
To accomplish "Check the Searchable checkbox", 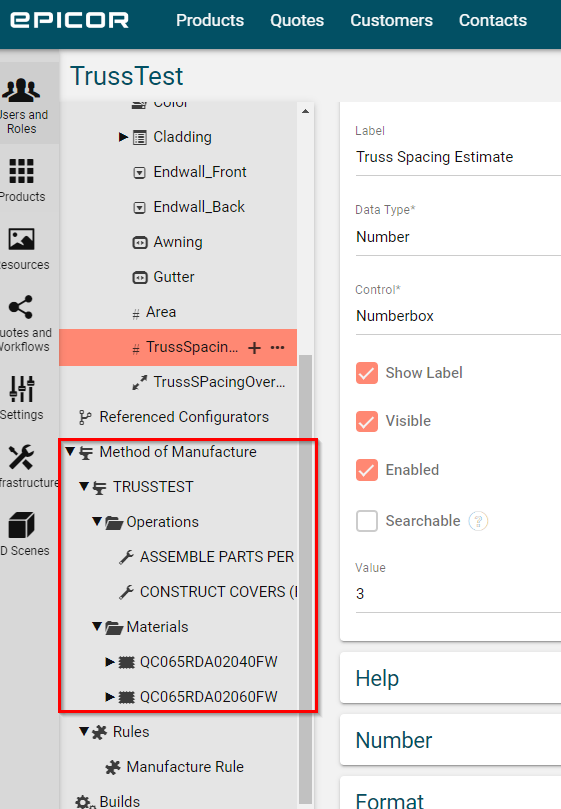I will click(x=366, y=521).
